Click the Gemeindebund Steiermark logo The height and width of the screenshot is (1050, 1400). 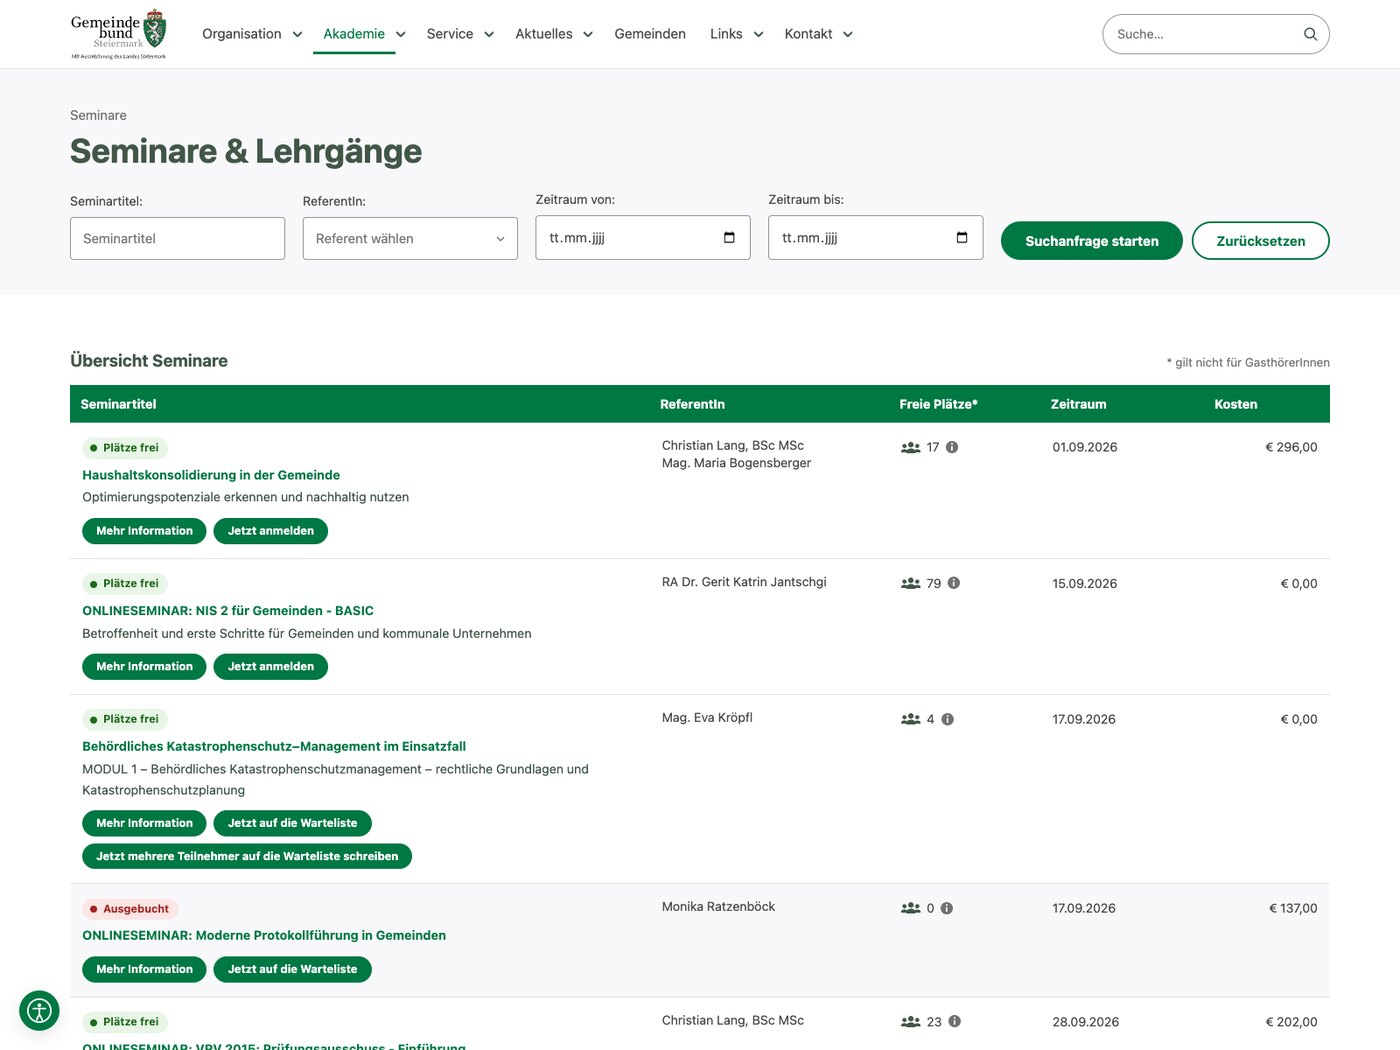(x=118, y=34)
